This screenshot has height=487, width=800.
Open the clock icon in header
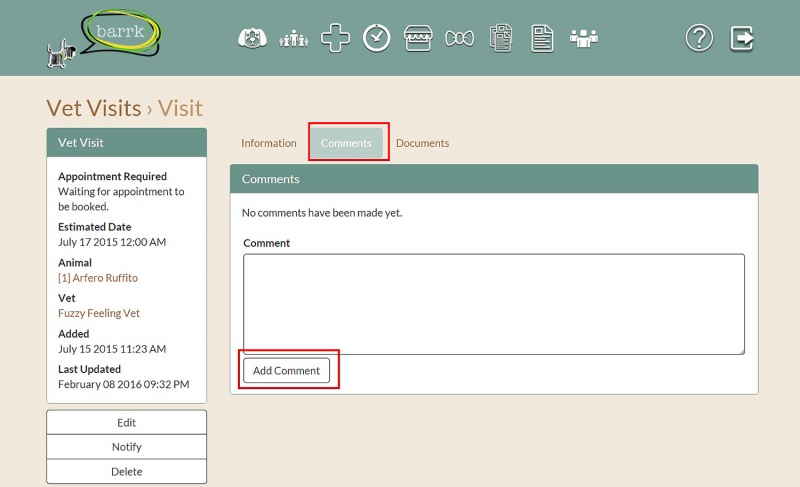click(377, 38)
